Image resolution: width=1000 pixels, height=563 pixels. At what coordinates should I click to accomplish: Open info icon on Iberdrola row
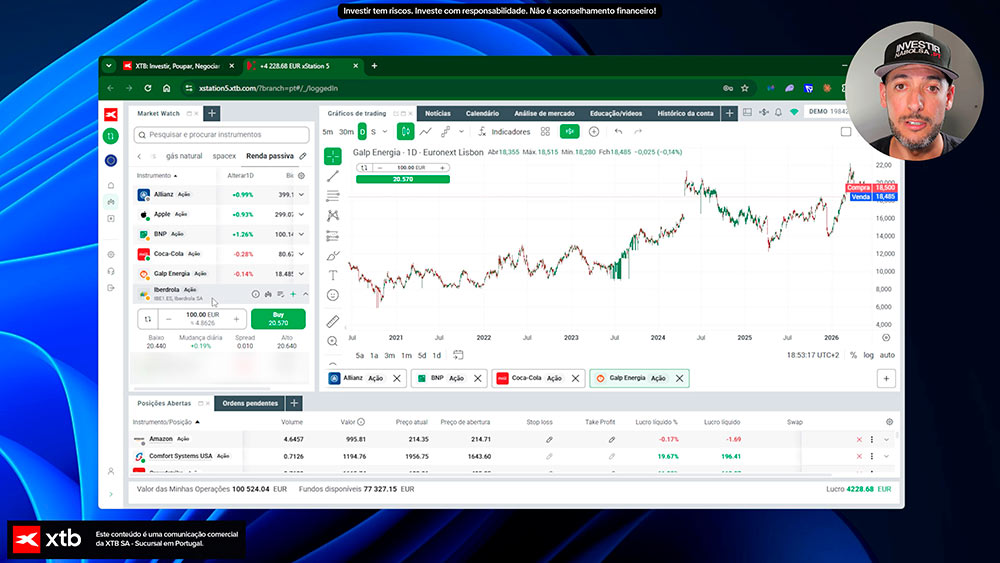tap(255, 294)
